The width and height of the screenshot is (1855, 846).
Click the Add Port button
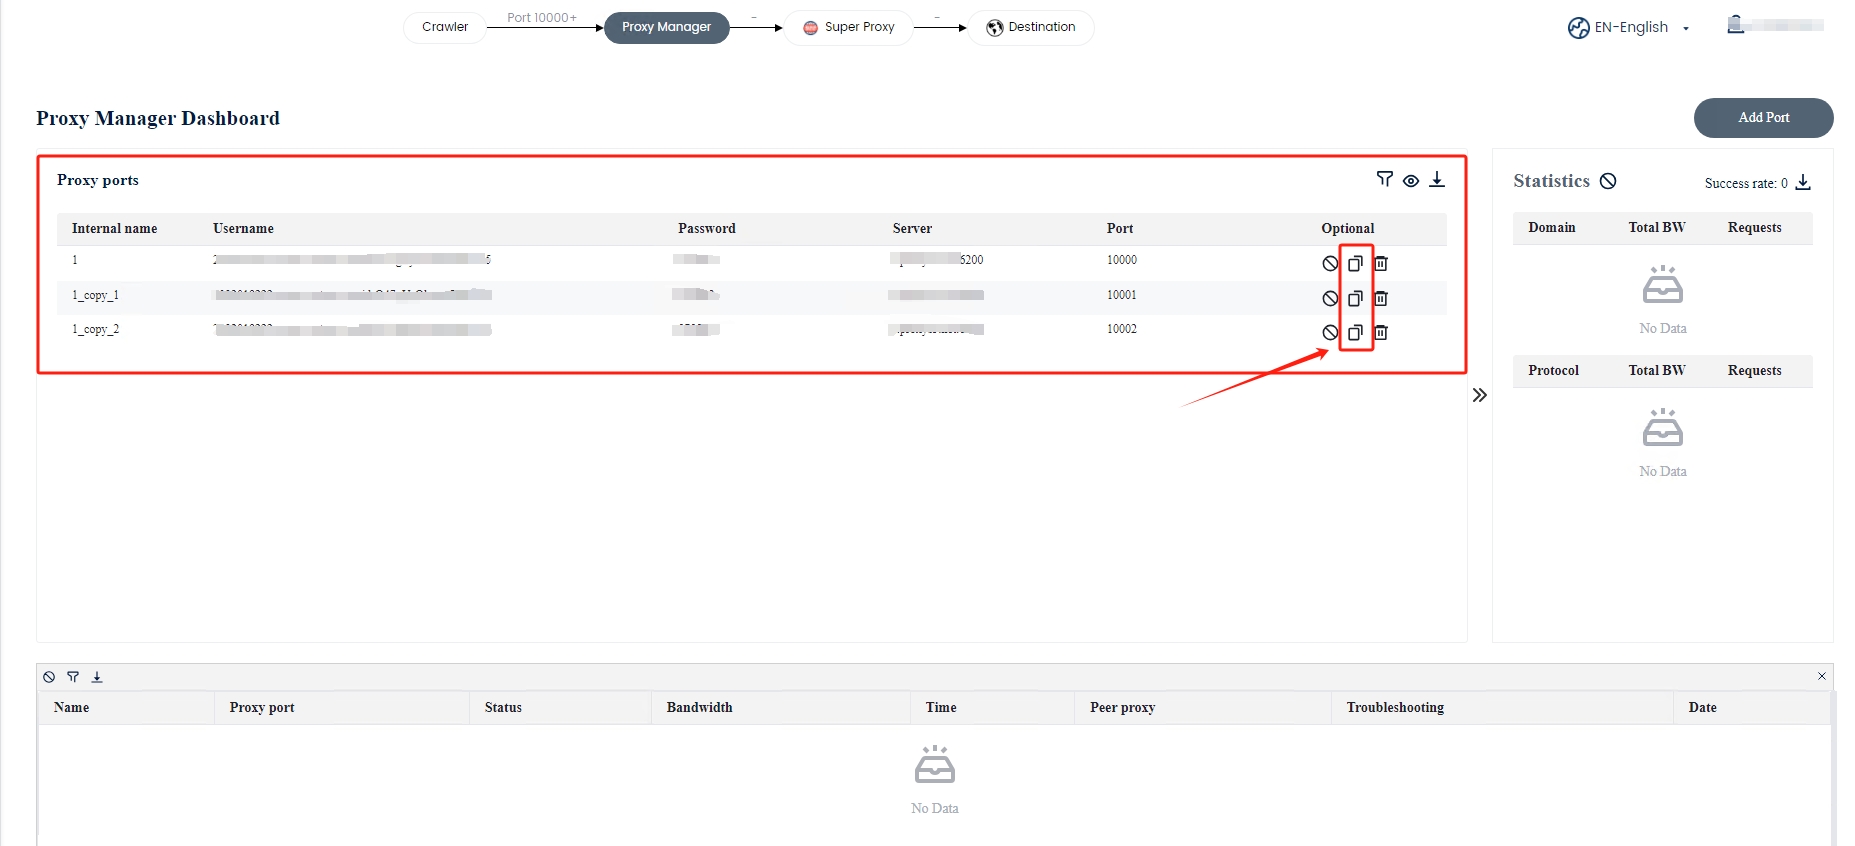click(1763, 118)
